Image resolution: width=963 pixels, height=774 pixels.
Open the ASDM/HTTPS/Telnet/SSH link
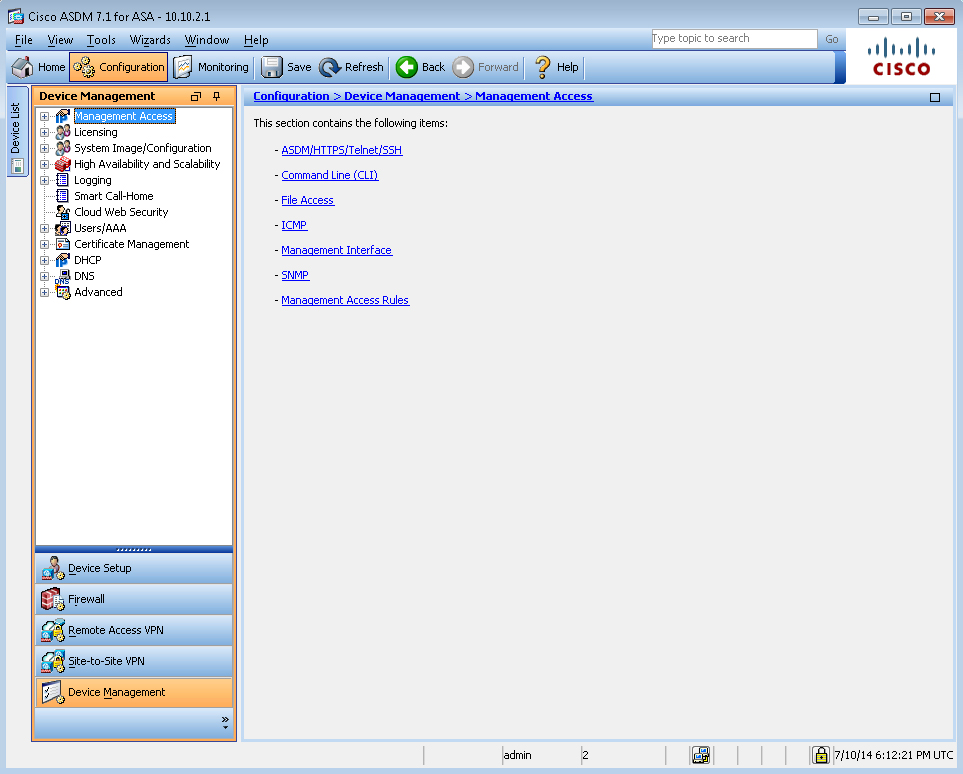pyautogui.click(x=341, y=150)
